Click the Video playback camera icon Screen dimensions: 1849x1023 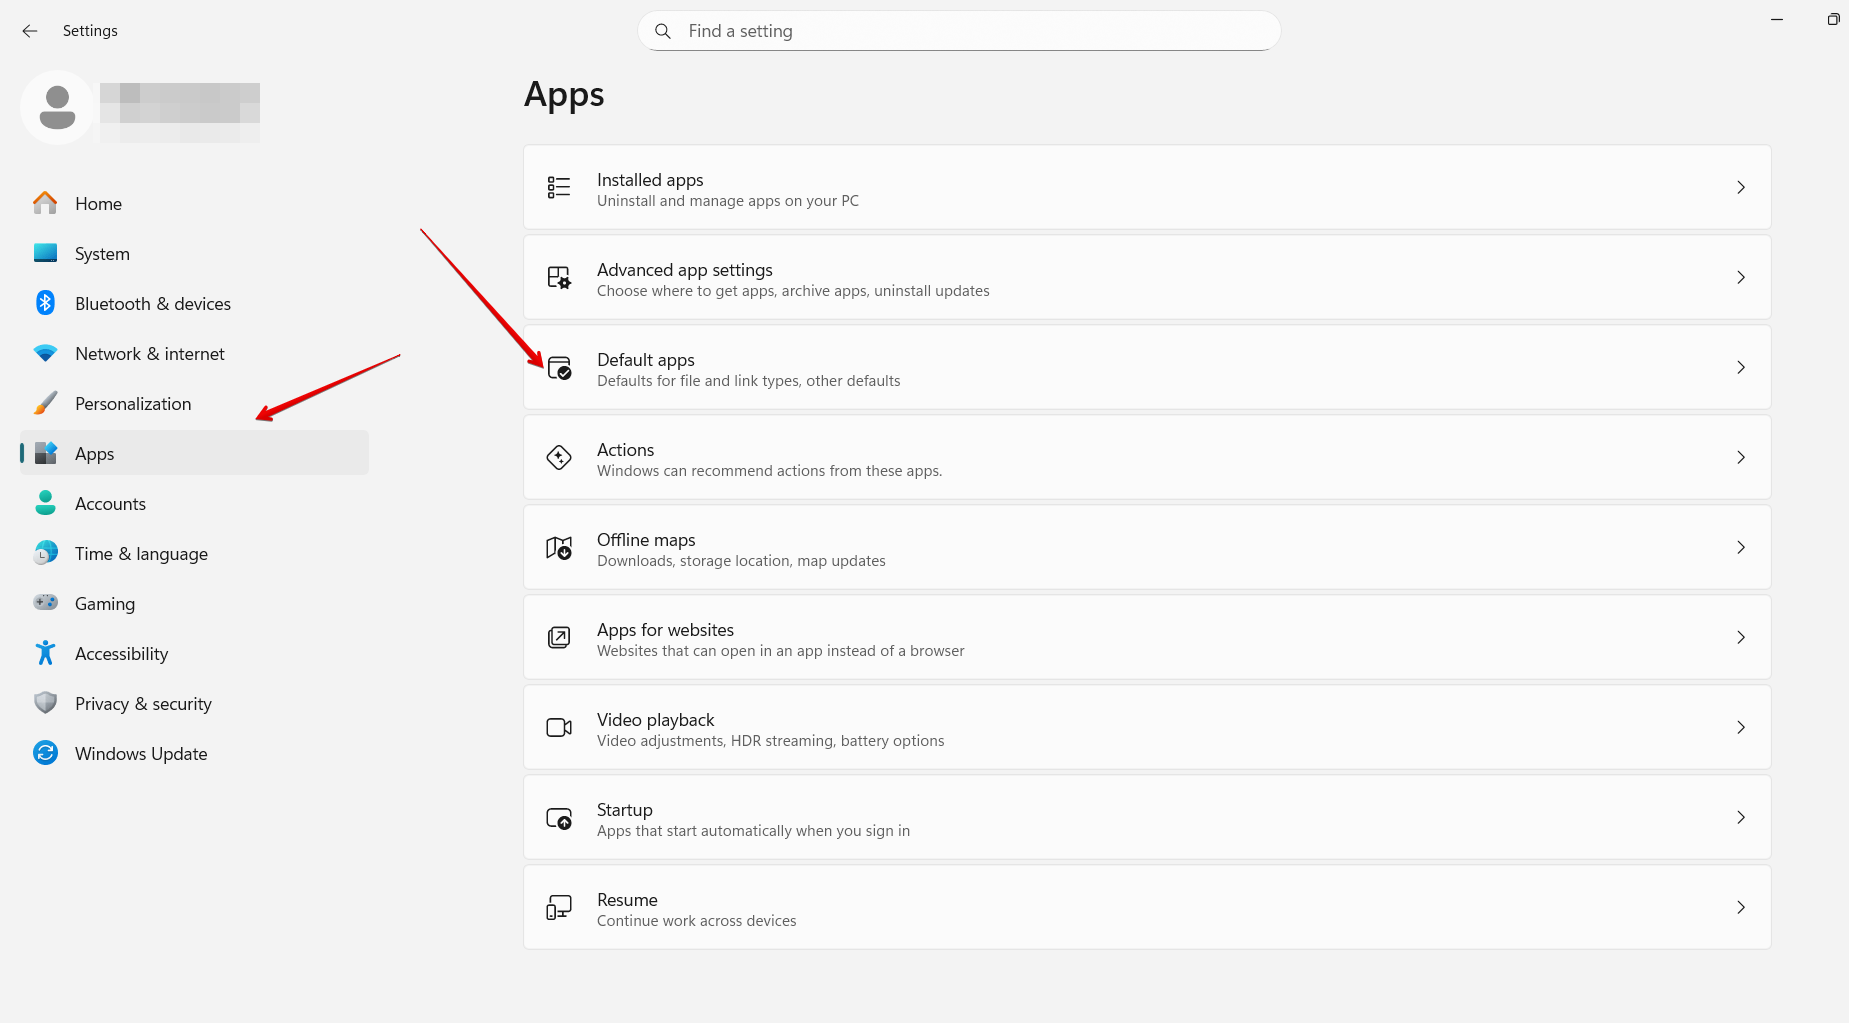click(559, 727)
